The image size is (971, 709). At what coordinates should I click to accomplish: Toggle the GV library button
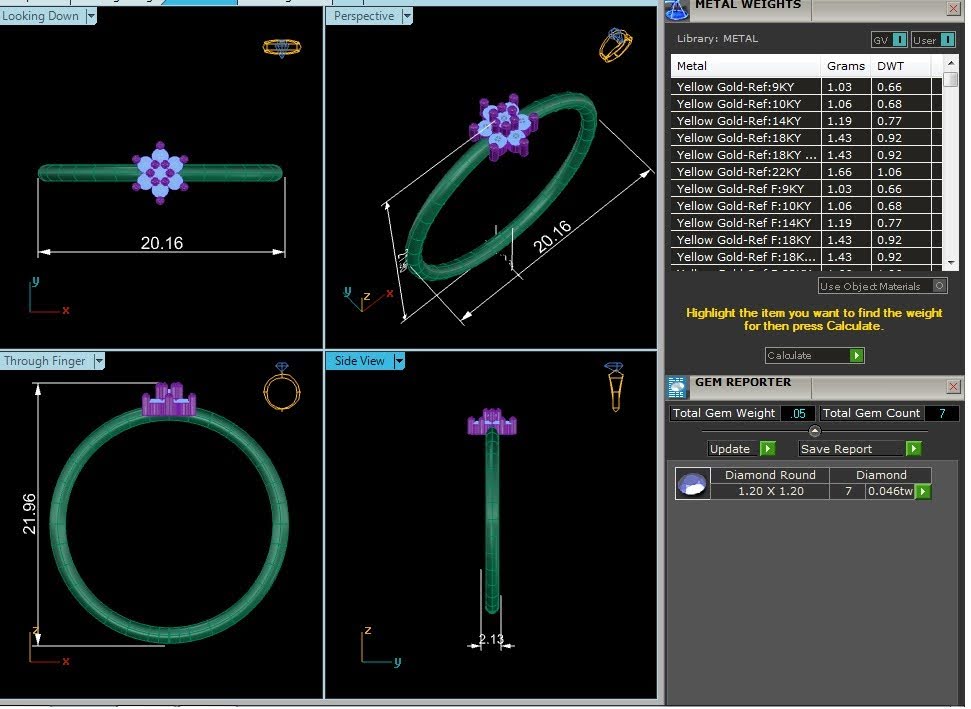(x=889, y=40)
